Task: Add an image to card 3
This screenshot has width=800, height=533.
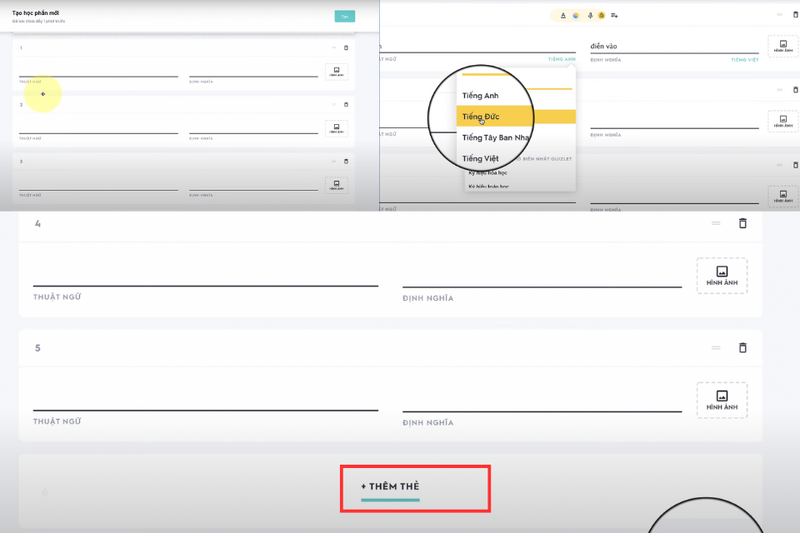Action: [337, 185]
